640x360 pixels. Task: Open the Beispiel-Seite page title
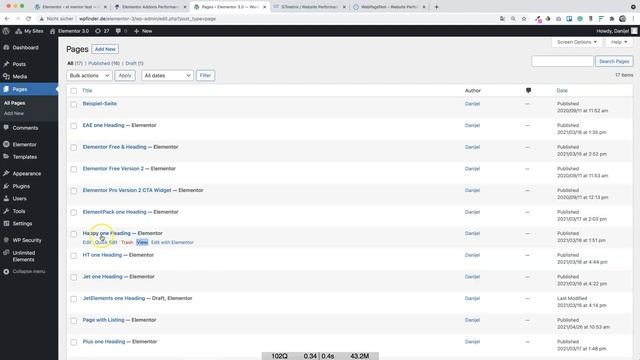point(100,104)
